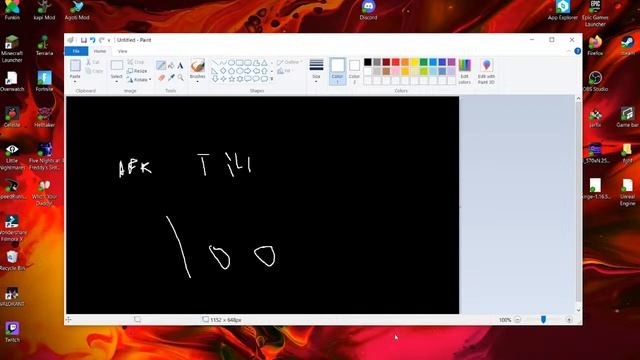640x360 pixels.
Task: Redo the last undone action
Action: click(102, 40)
